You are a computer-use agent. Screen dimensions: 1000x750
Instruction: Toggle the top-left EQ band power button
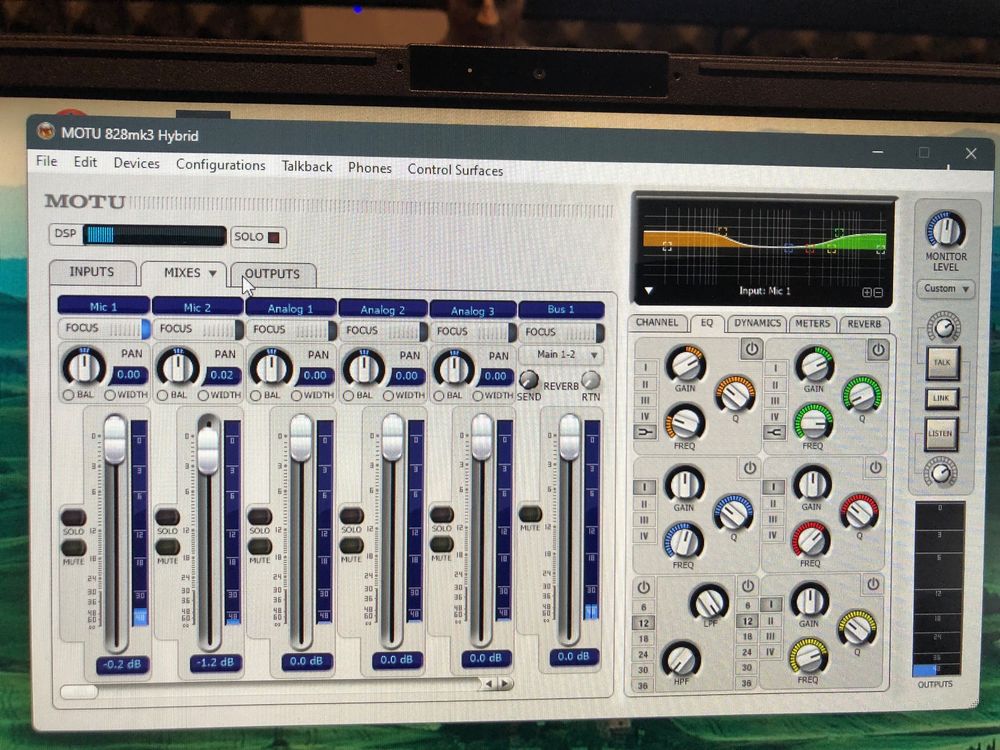coord(751,349)
